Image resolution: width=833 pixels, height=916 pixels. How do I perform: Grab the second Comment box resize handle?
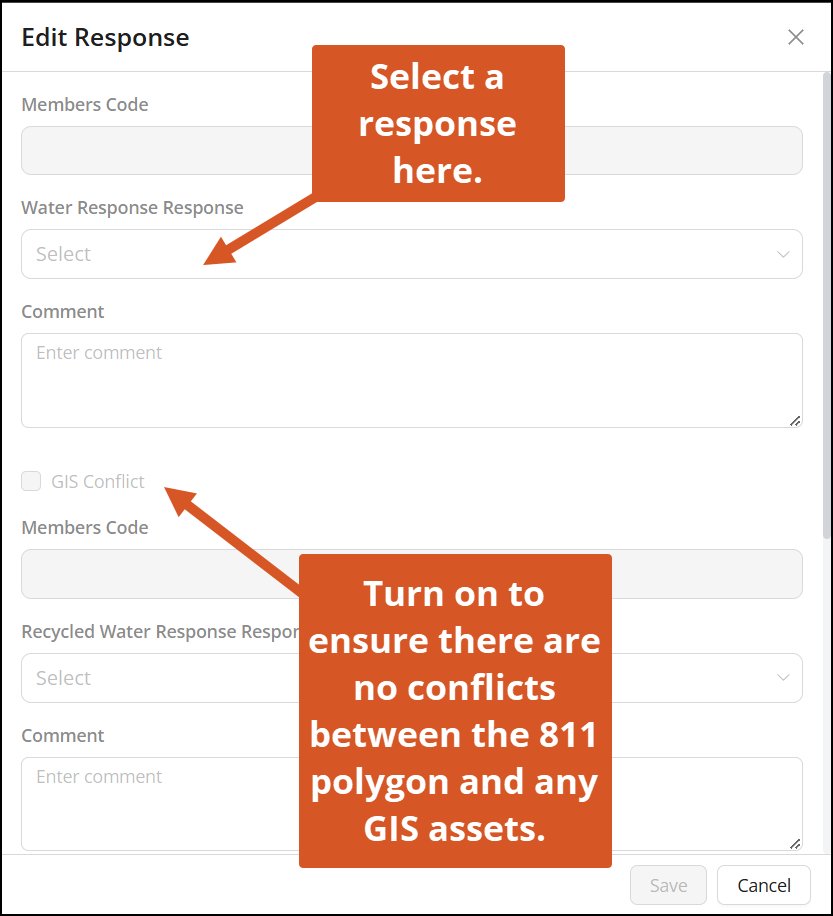795,844
